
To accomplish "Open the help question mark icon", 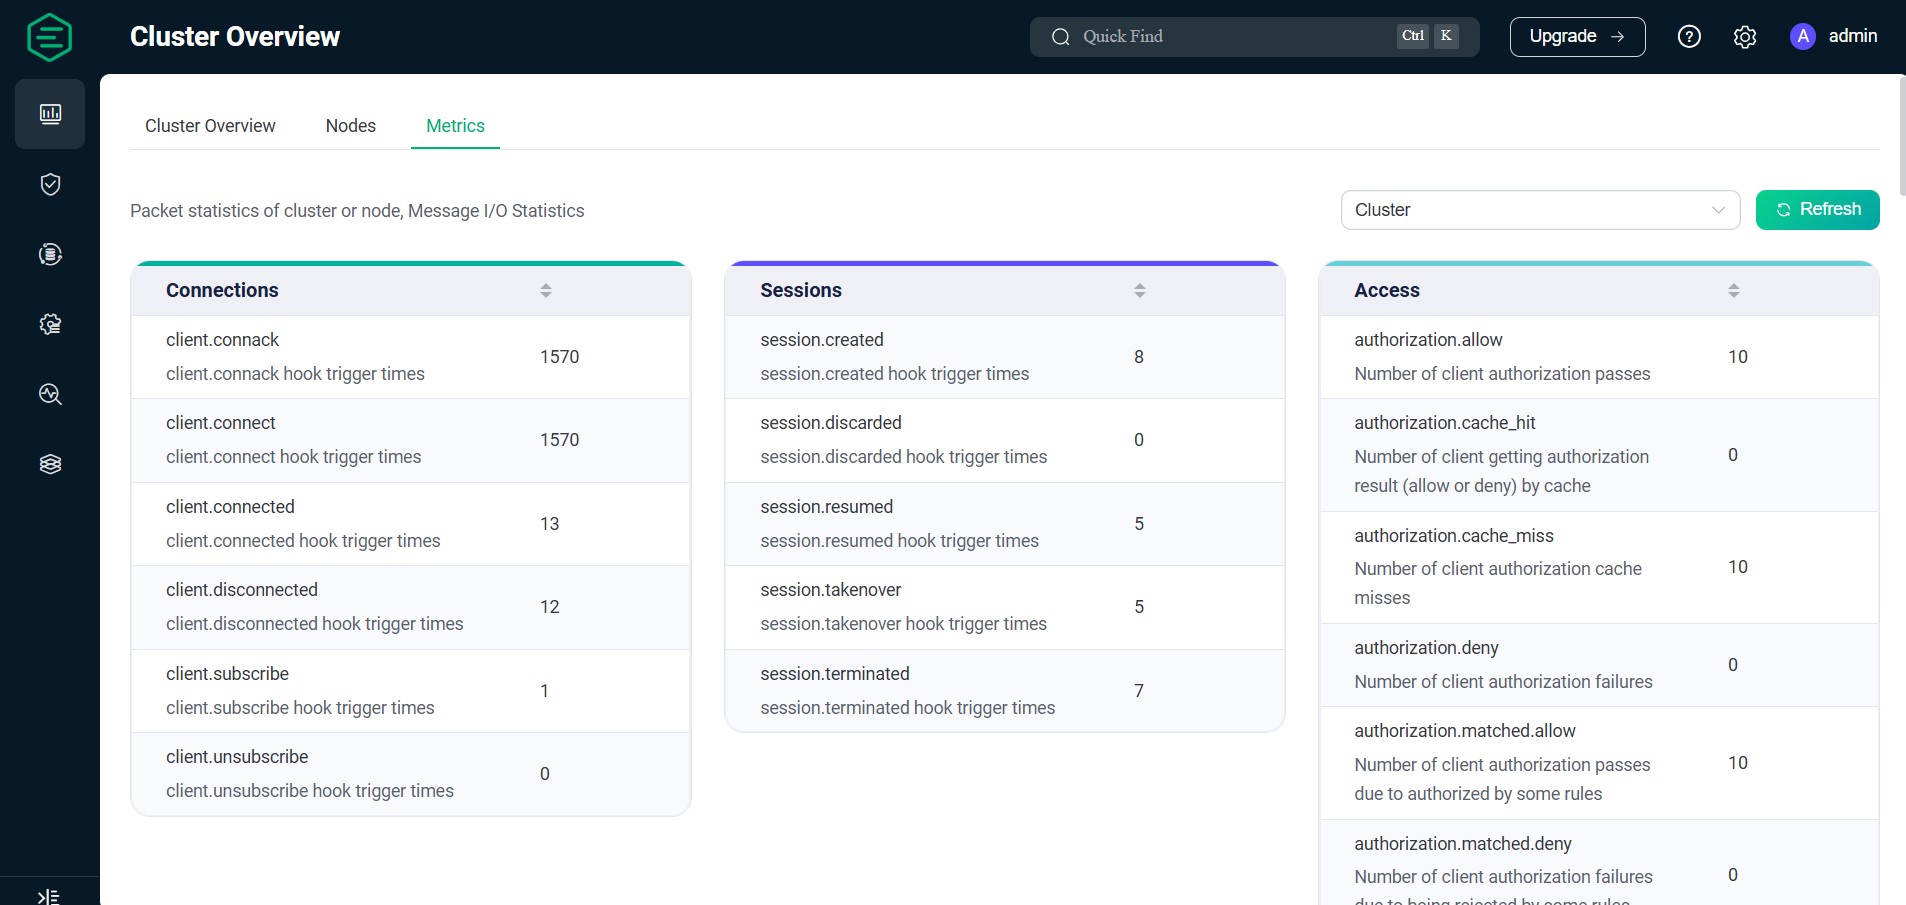I will coord(1688,36).
